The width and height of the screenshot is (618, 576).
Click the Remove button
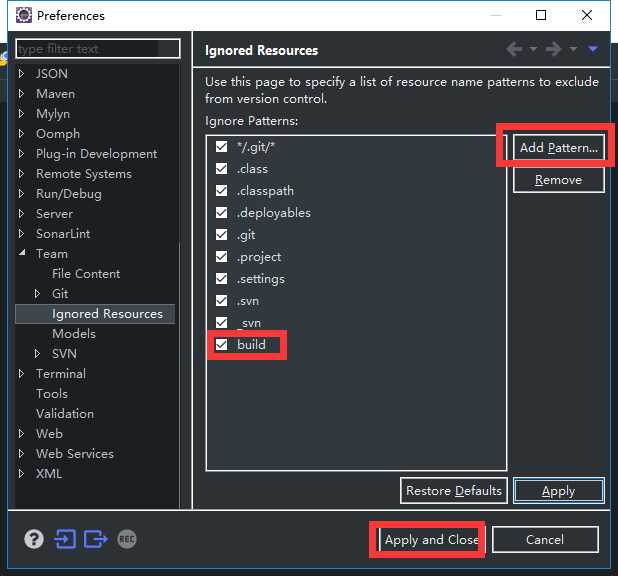tap(558, 180)
